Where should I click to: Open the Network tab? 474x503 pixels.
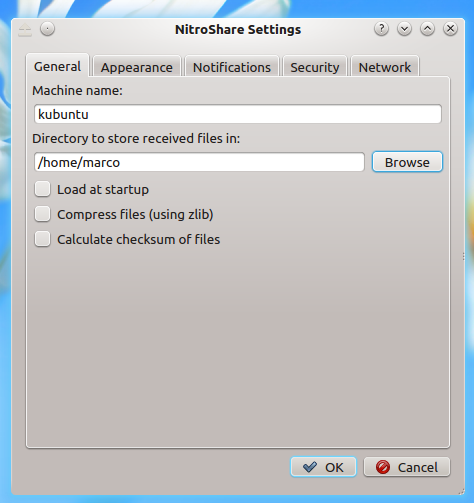point(385,67)
